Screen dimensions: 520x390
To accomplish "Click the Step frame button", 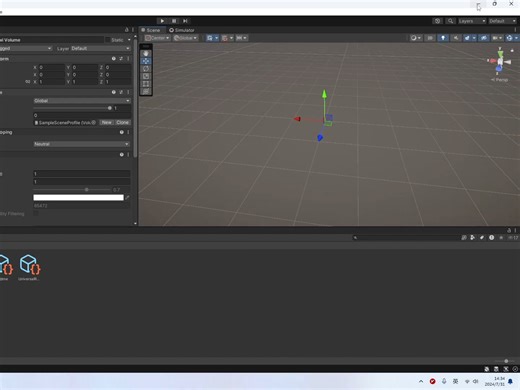I will click(185, 21).
